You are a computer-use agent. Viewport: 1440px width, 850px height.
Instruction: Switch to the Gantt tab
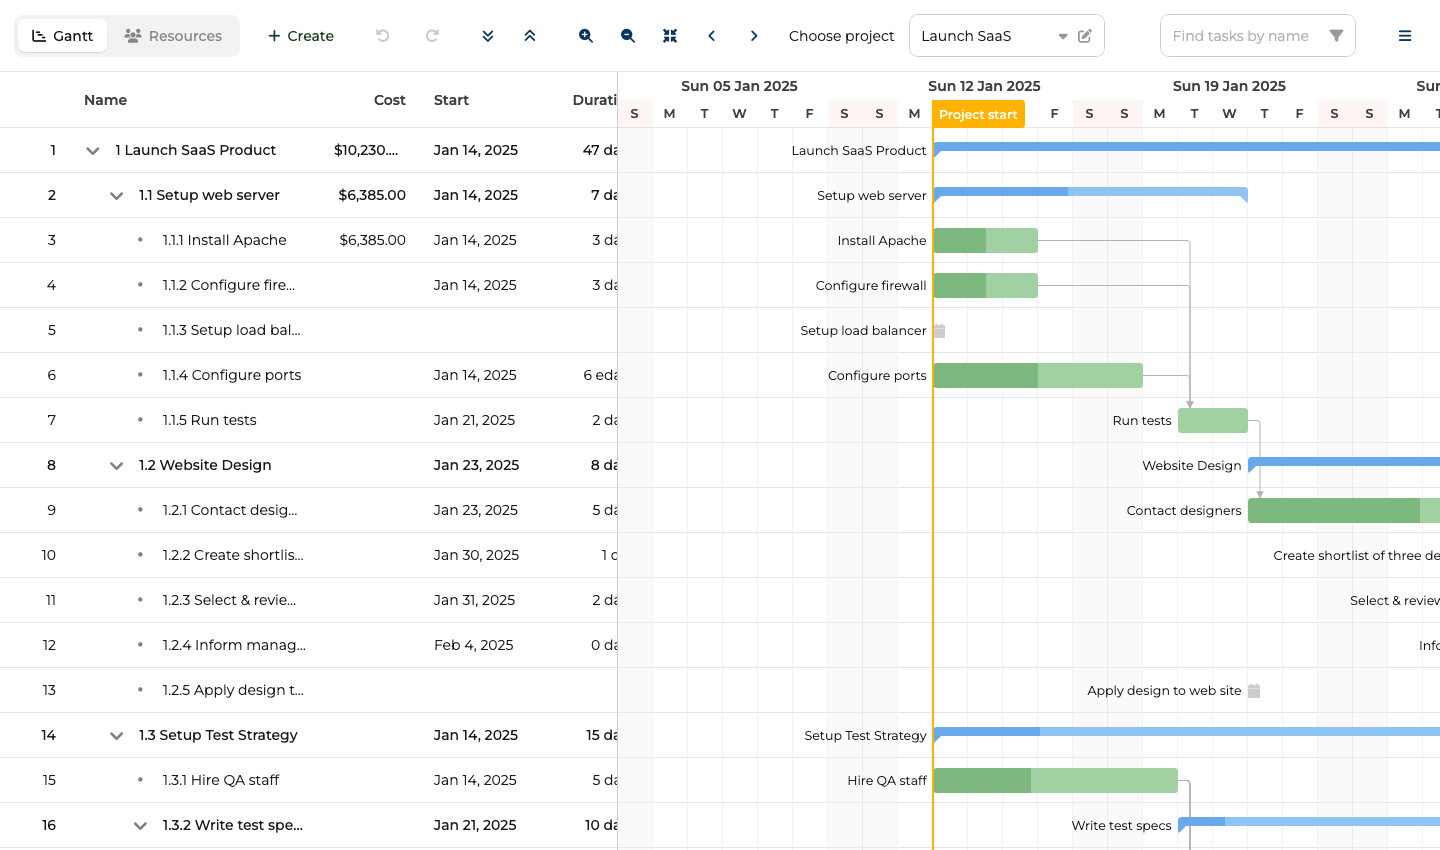pos(62,36)
